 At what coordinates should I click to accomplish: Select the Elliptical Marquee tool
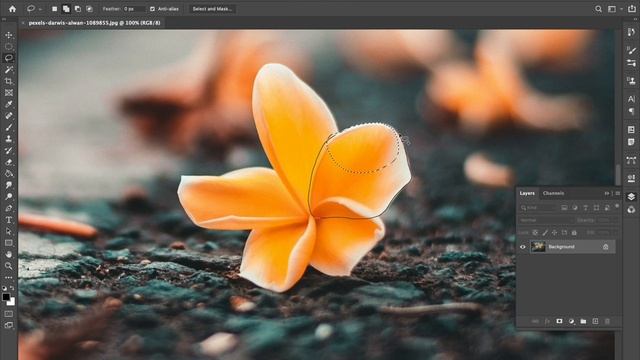point(9,47)
